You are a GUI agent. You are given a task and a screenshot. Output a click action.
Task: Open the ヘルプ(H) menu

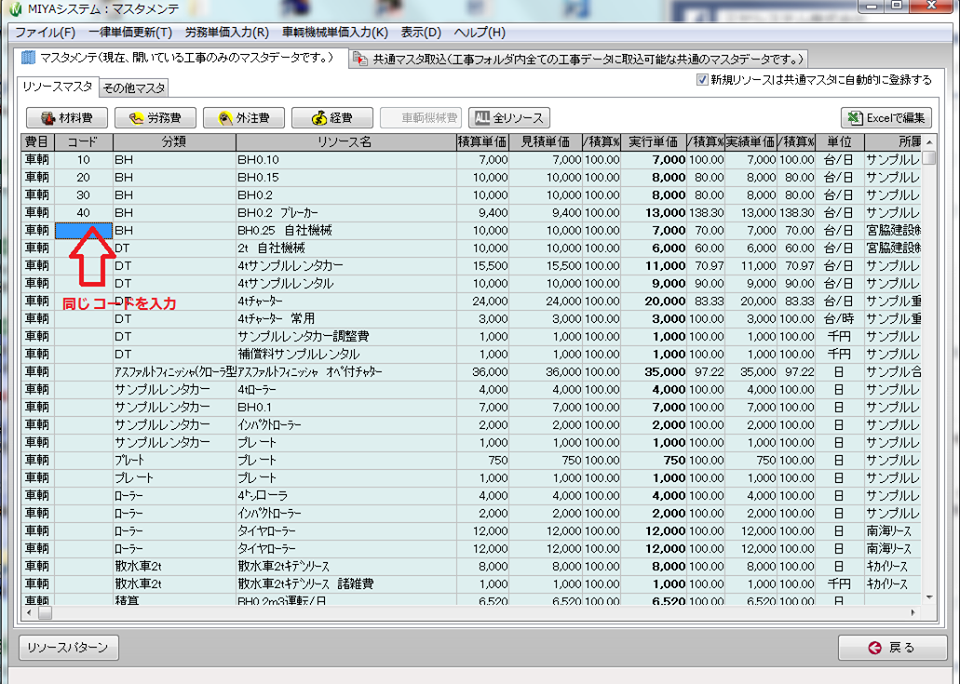click(480, 32)
